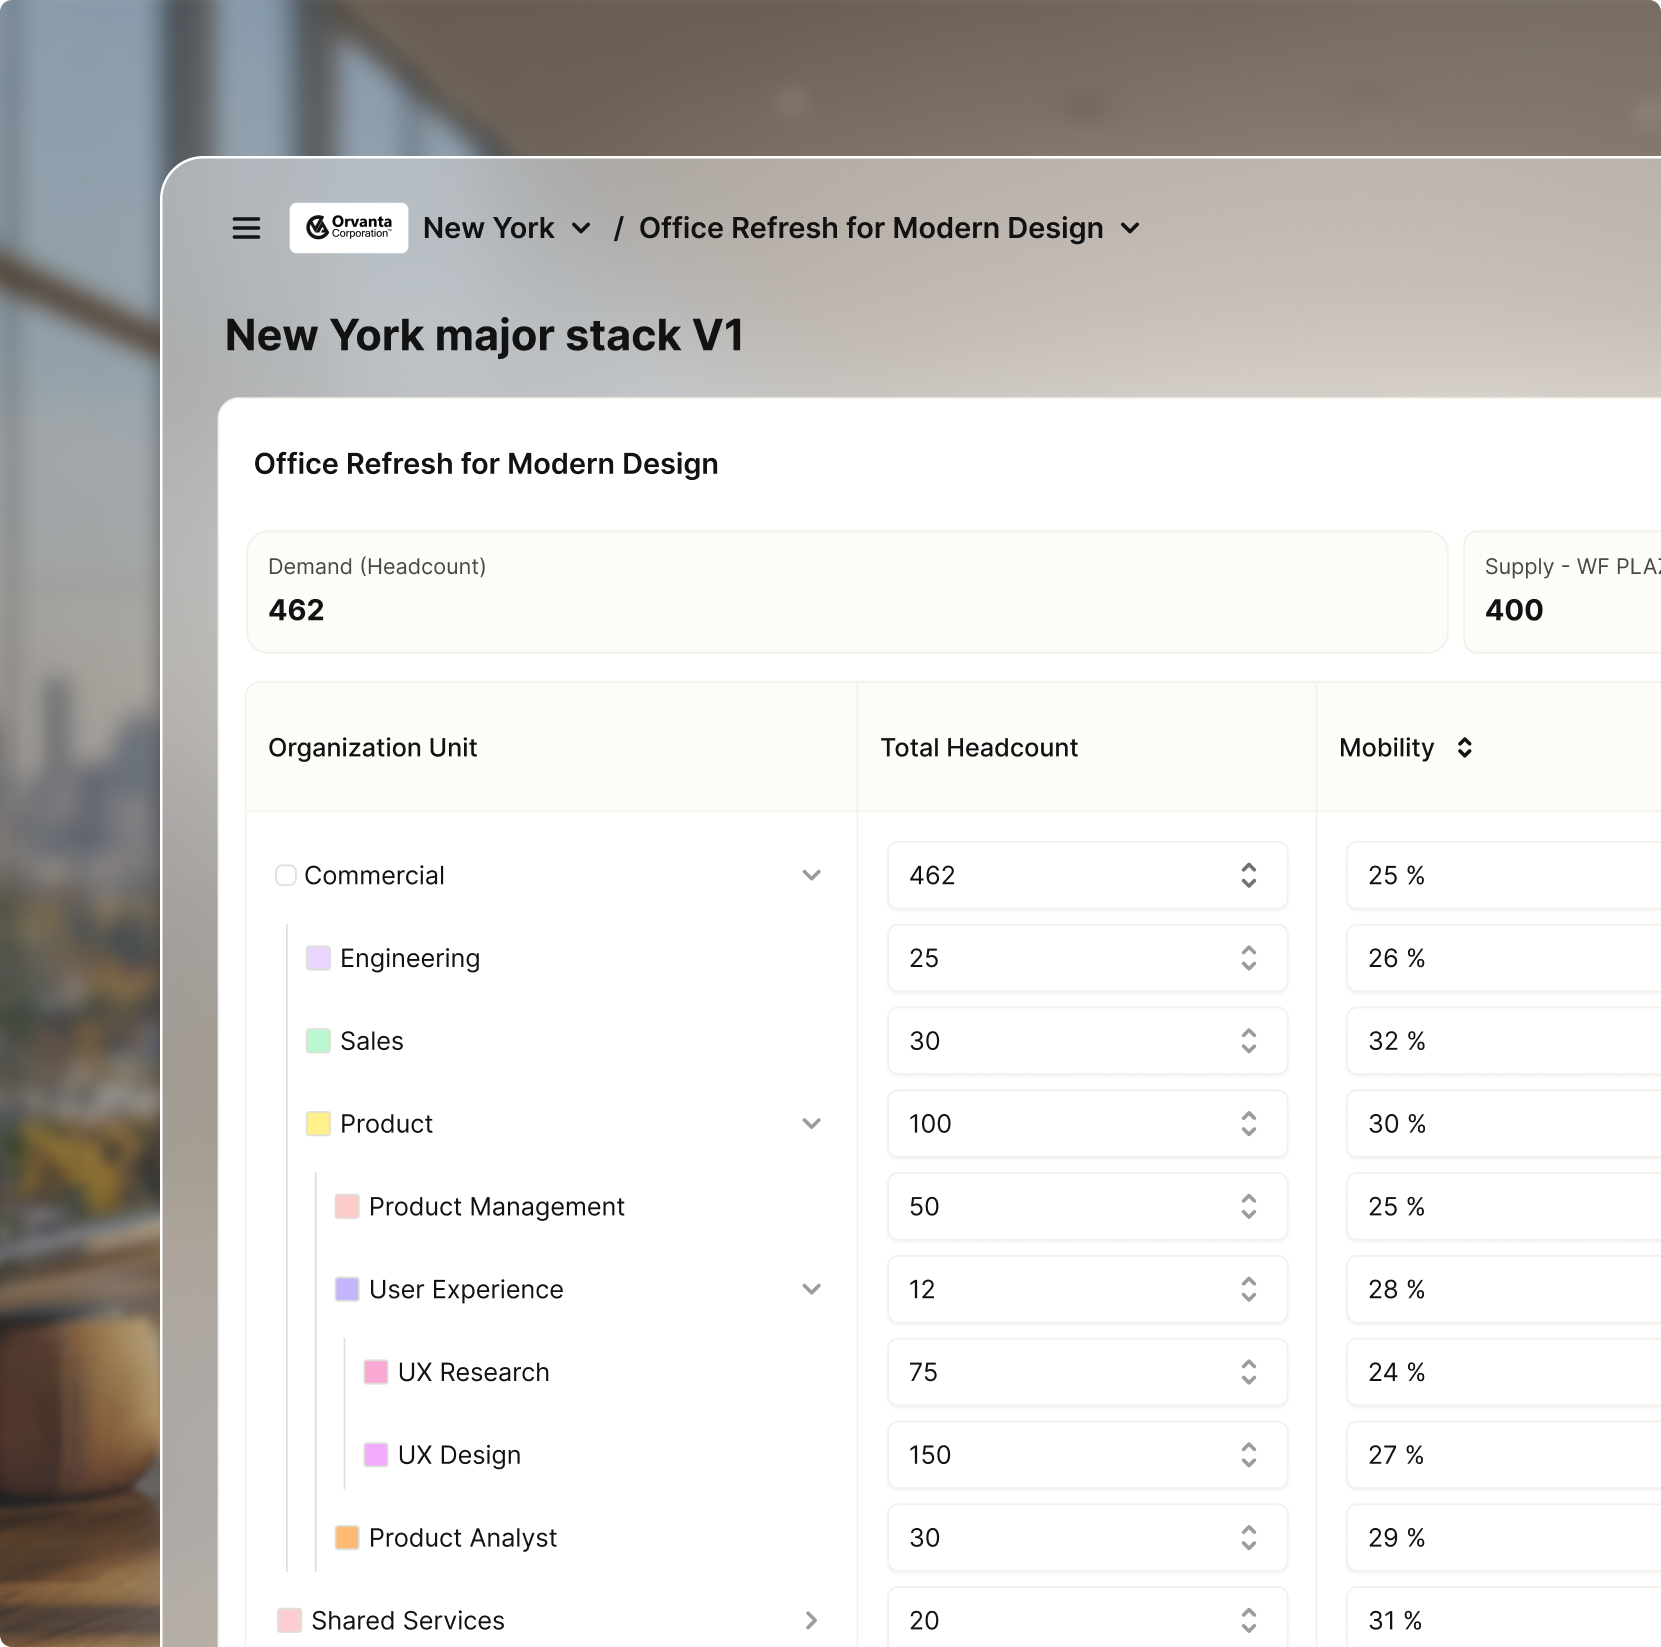Click the Product yellow color swatch
The height and width of the screenshot is (1647, 1661).
[x=318, y=1124]
